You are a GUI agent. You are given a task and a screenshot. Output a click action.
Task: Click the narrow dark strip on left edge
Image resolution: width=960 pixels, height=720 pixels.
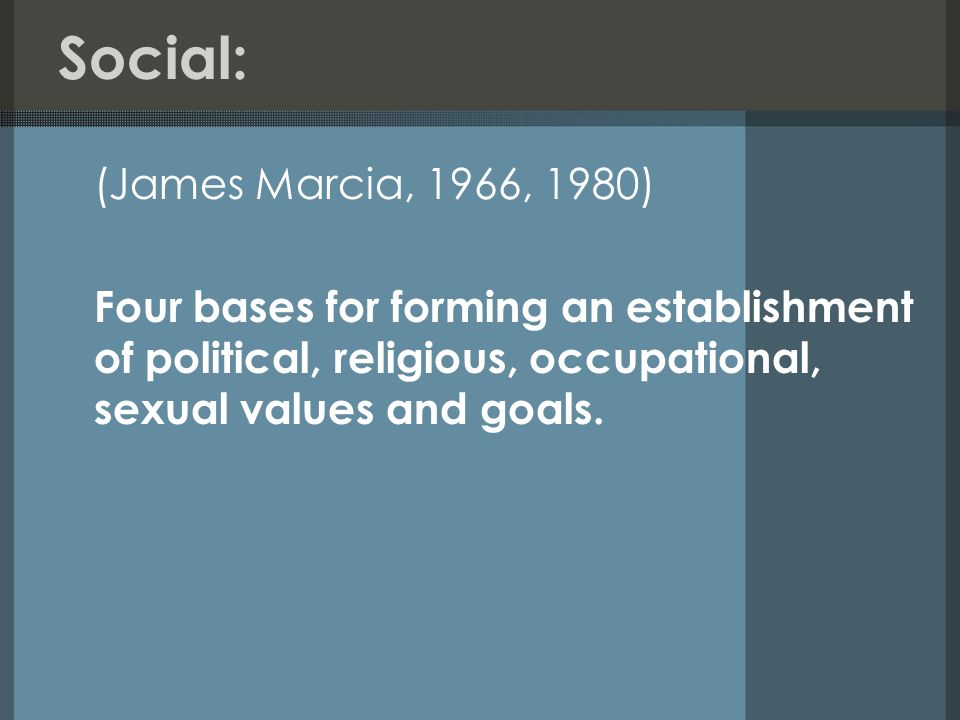7,422
